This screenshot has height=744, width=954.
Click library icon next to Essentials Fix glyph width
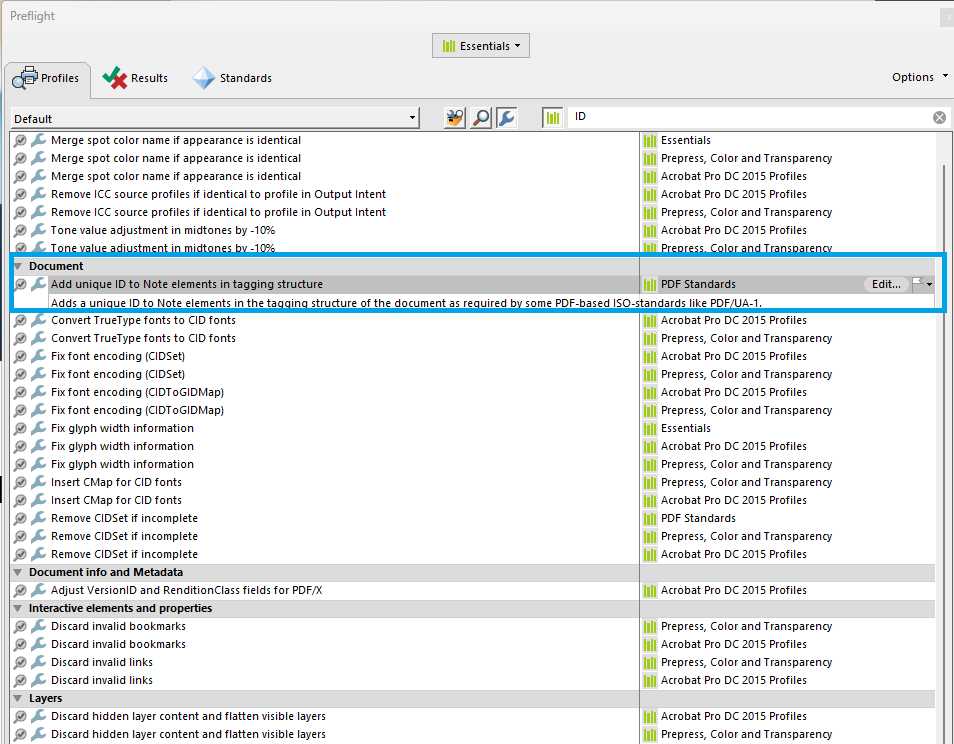point(650,428)
